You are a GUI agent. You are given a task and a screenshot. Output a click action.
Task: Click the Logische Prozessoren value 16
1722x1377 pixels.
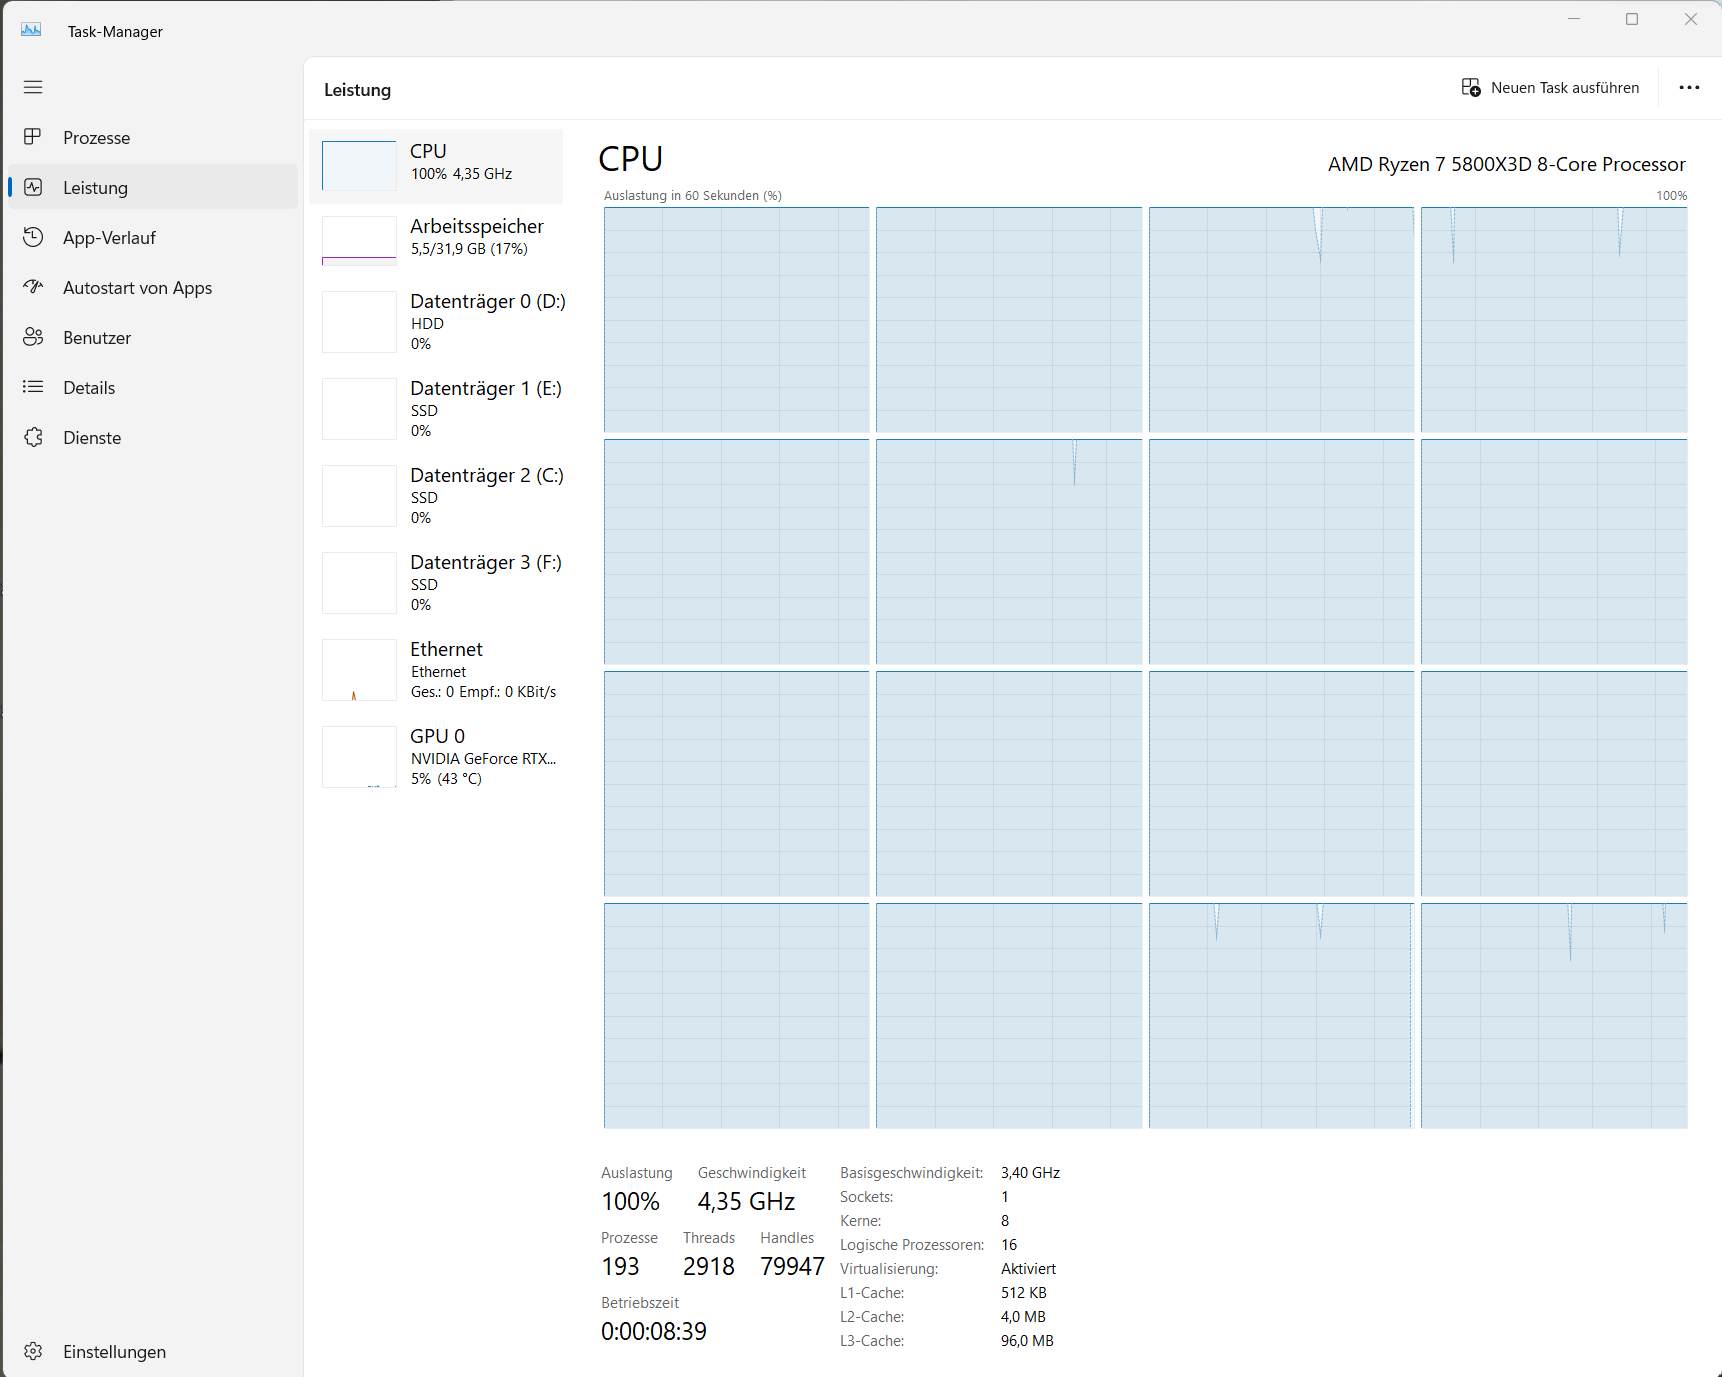[x=1009, y=1245]
